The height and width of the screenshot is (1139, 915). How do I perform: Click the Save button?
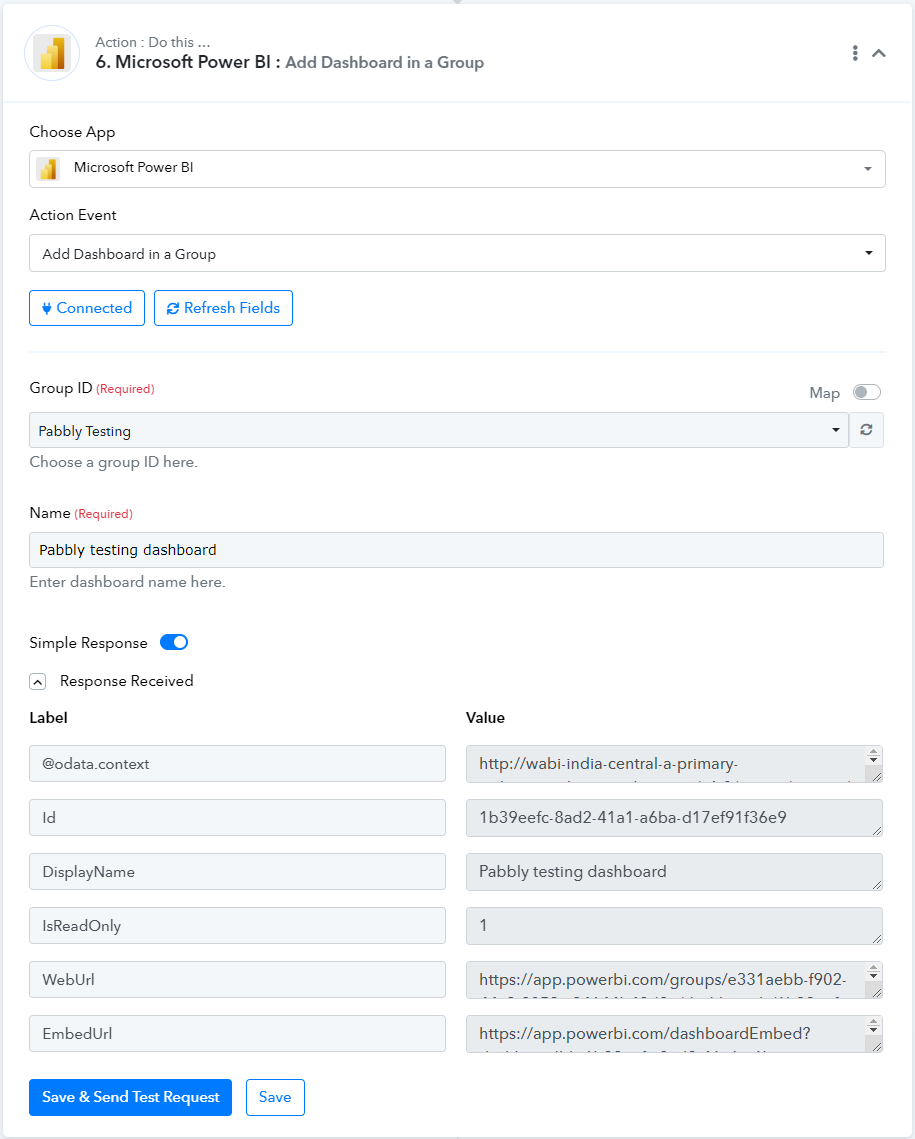[x=275, y=1097]
